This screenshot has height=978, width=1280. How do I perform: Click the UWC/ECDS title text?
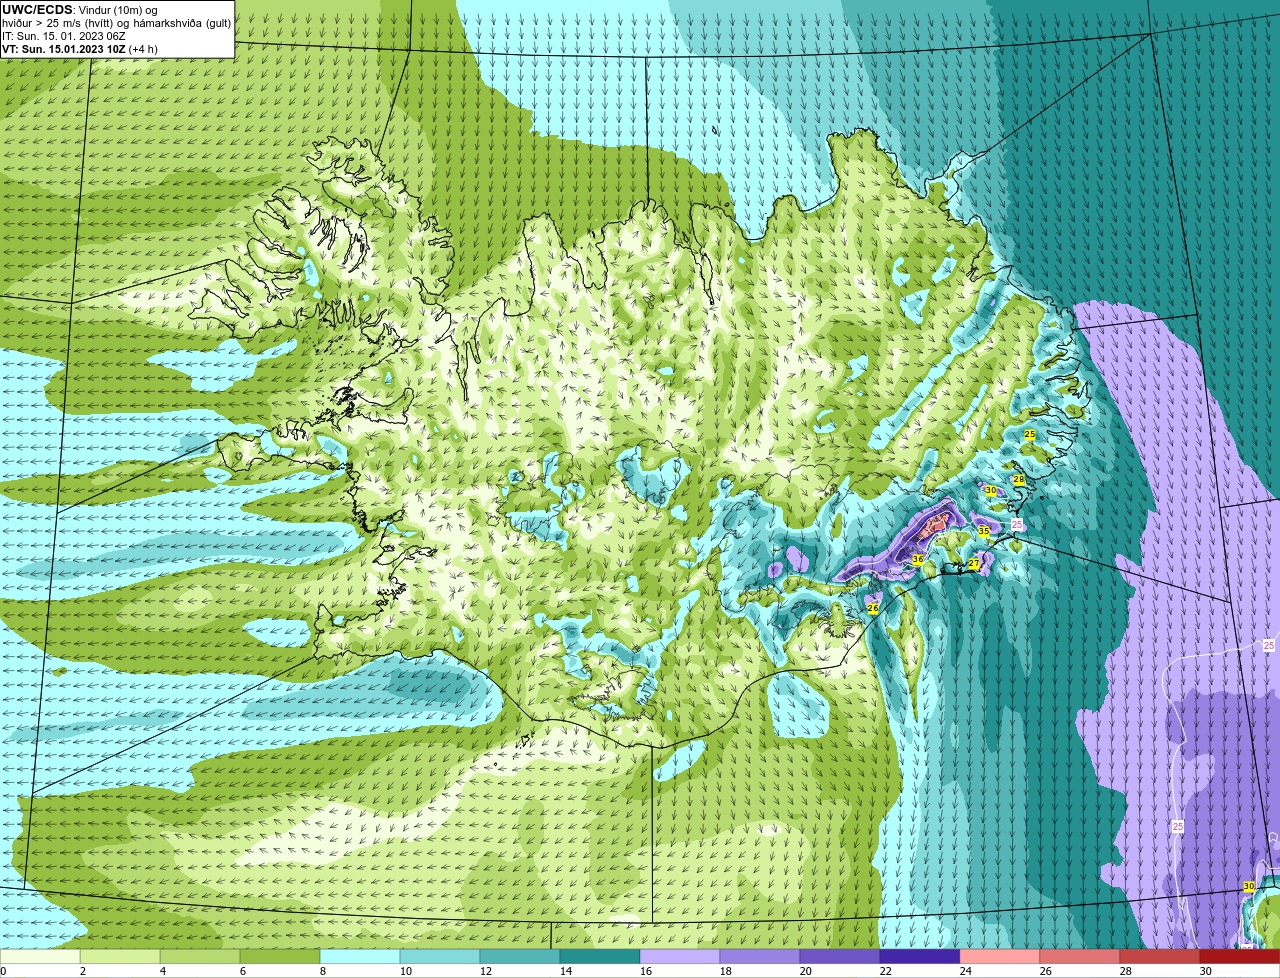(38, 10)
